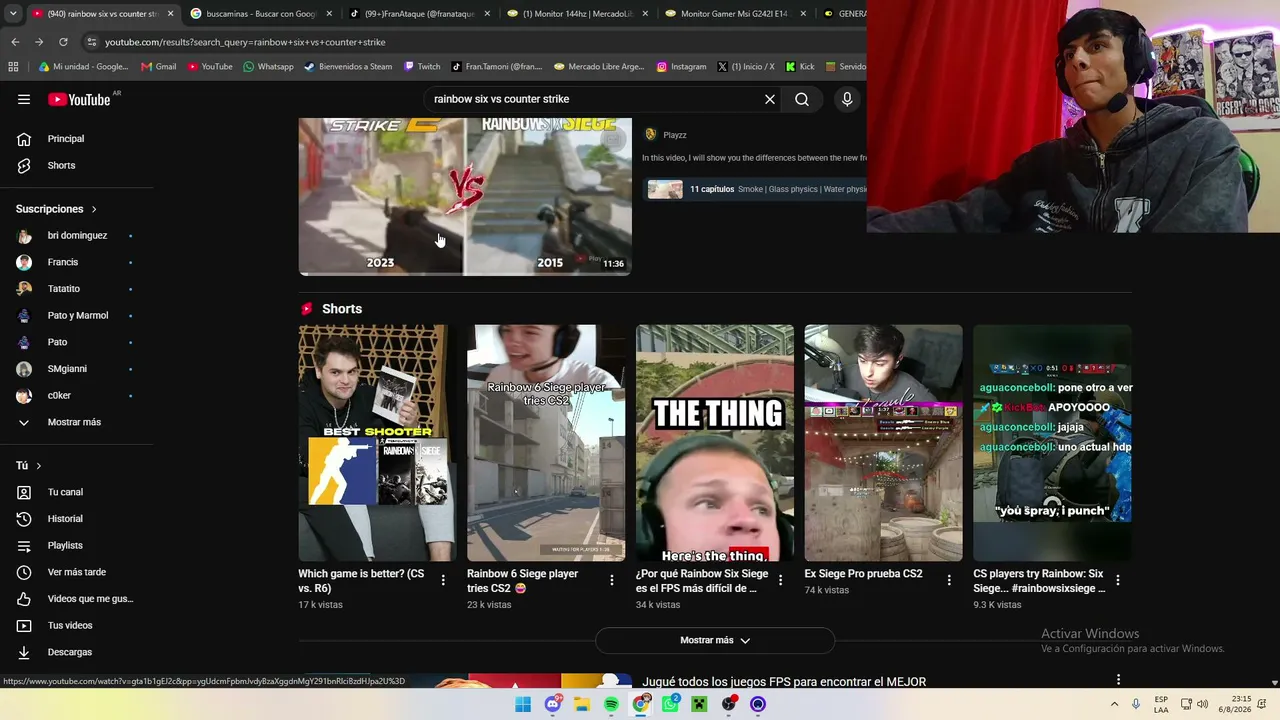Open 'Which game is better?' short thumbnail
Image resolution: width=1280 pixels, height=720 pixels.
pyautogui.click(x=377, y=442)
